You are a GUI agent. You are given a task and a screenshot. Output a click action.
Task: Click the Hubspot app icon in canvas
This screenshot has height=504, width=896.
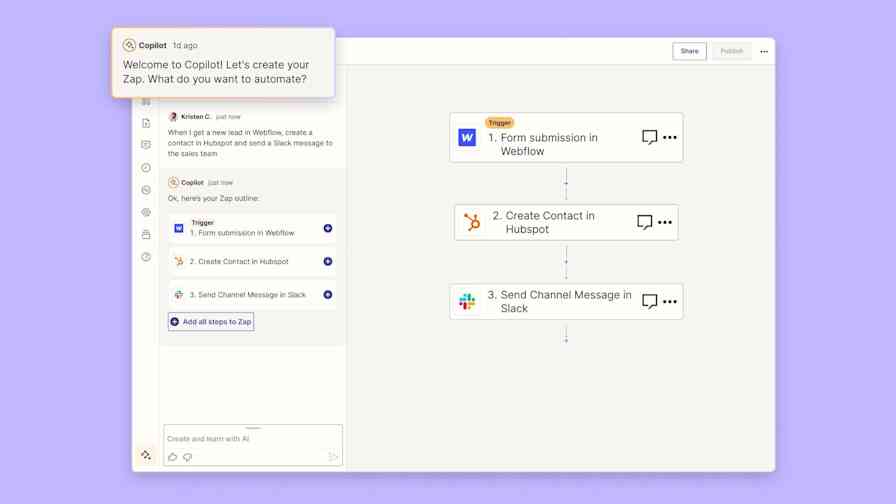tap(472, 222)
